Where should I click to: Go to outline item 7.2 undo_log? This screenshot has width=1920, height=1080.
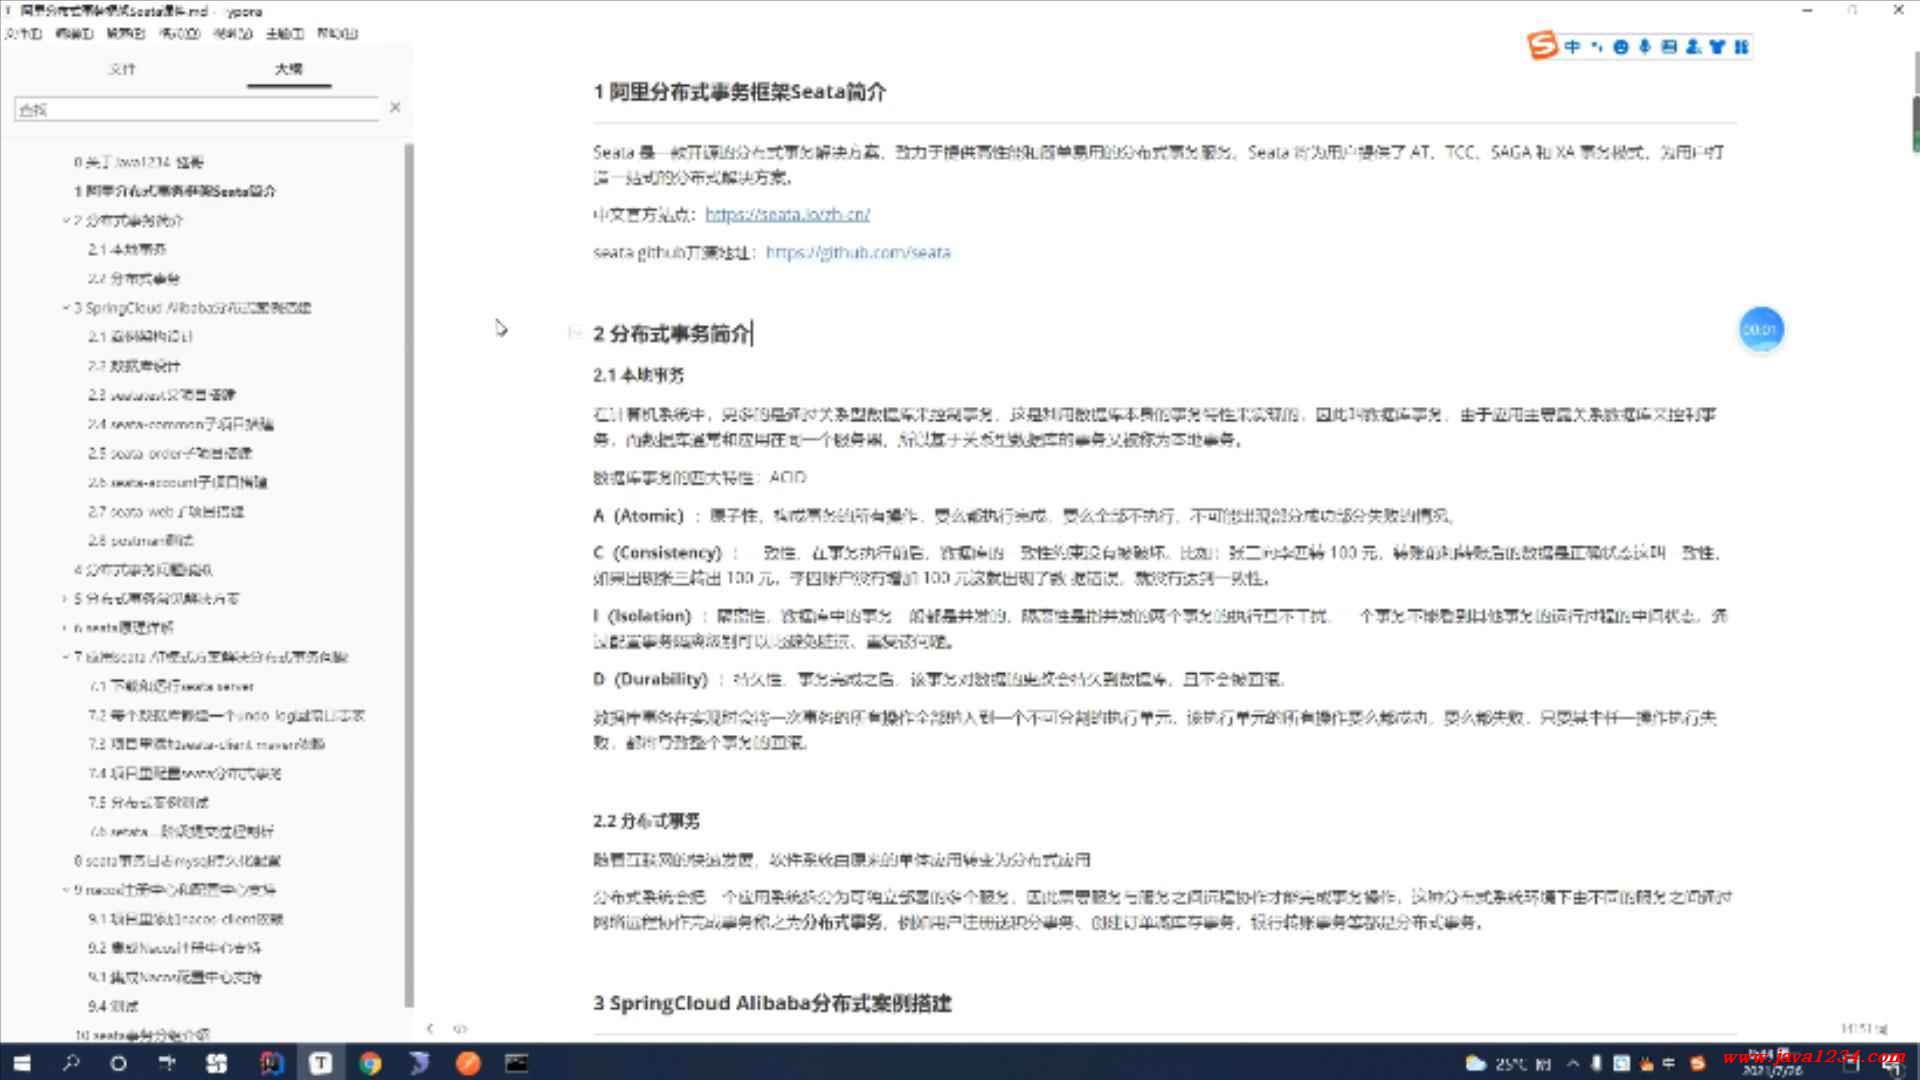point(226,716)
